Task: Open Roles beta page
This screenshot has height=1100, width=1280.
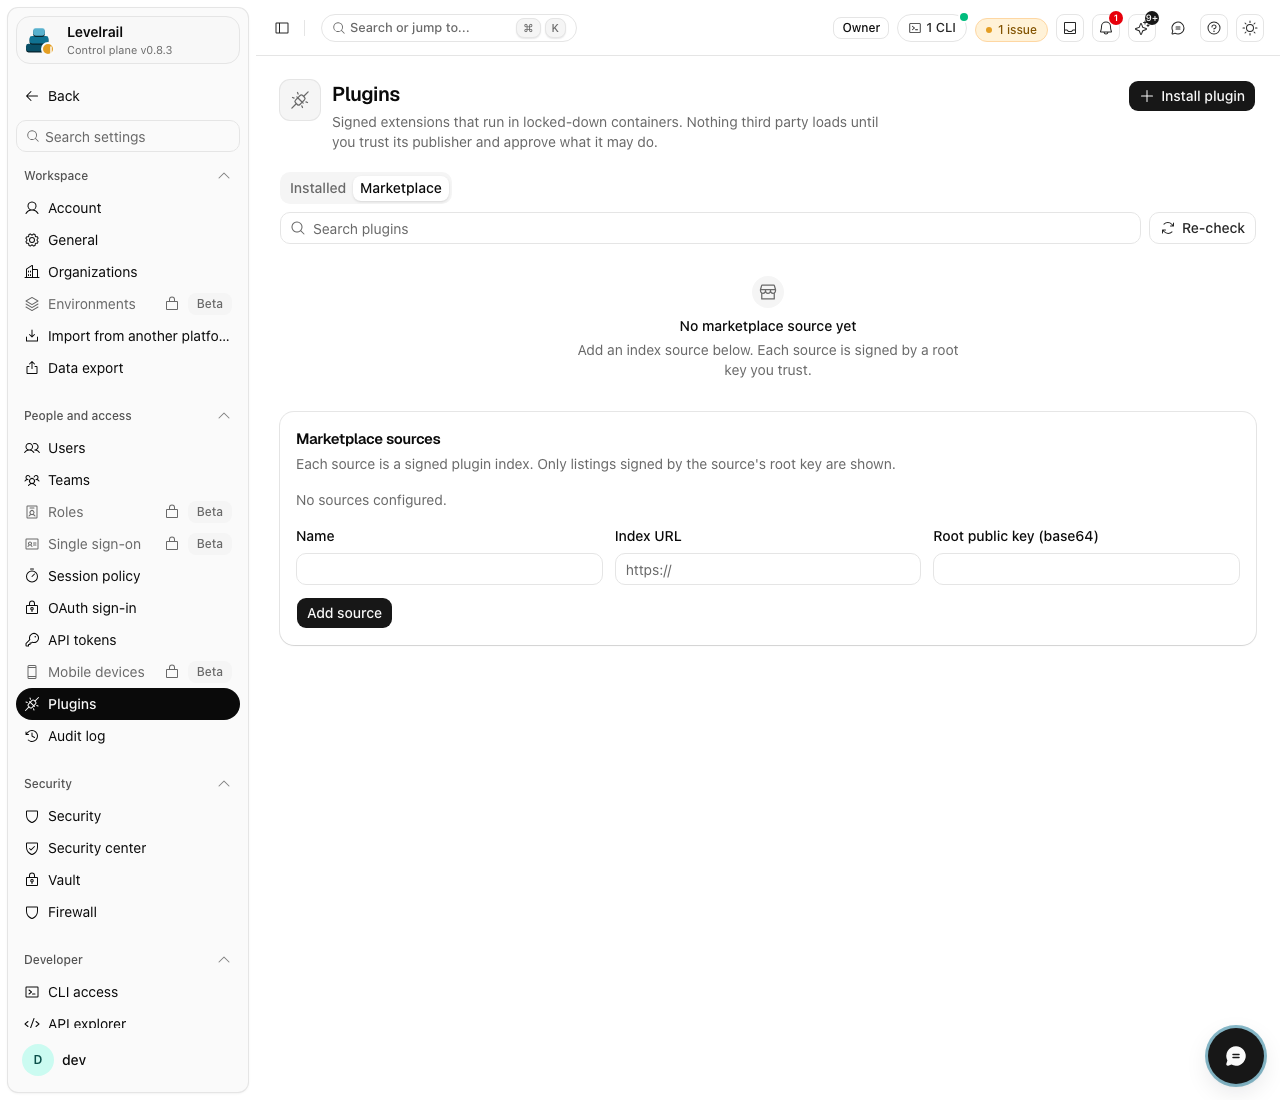Action: pos(128,512)
